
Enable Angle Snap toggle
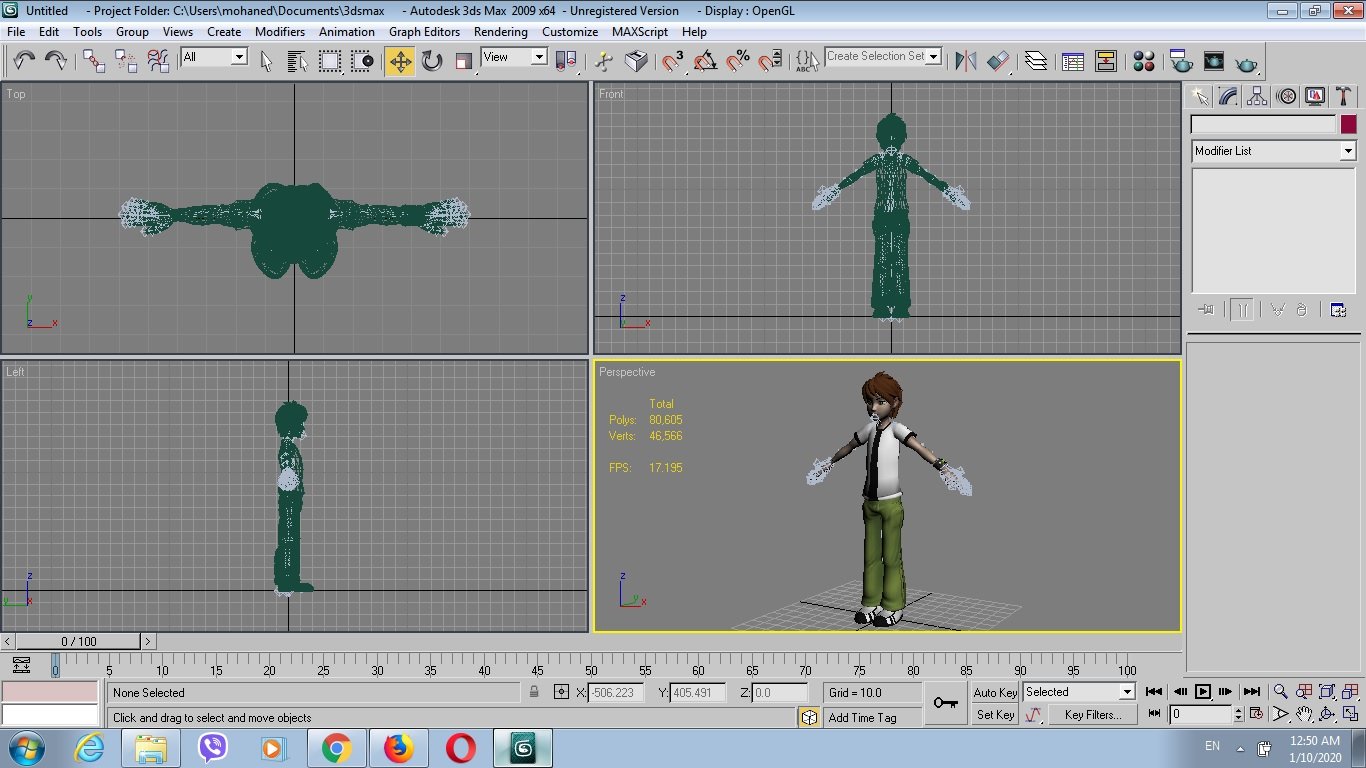tap(707, 61)
